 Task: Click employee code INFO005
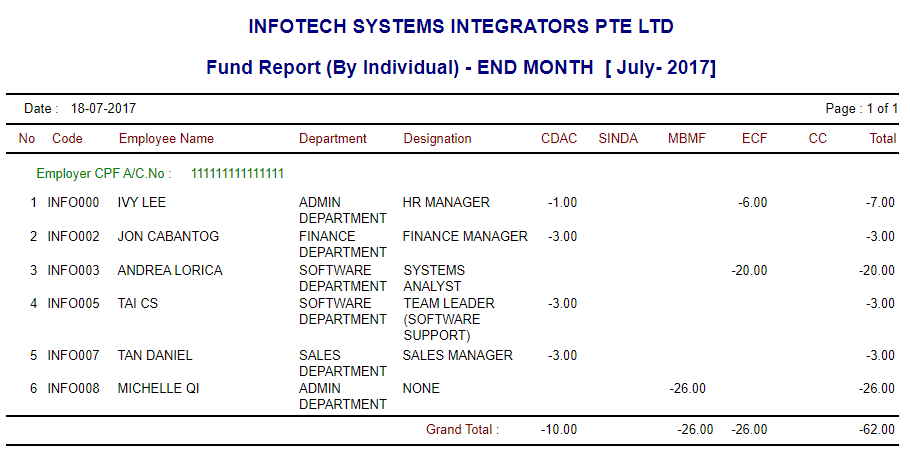(74, 304)
